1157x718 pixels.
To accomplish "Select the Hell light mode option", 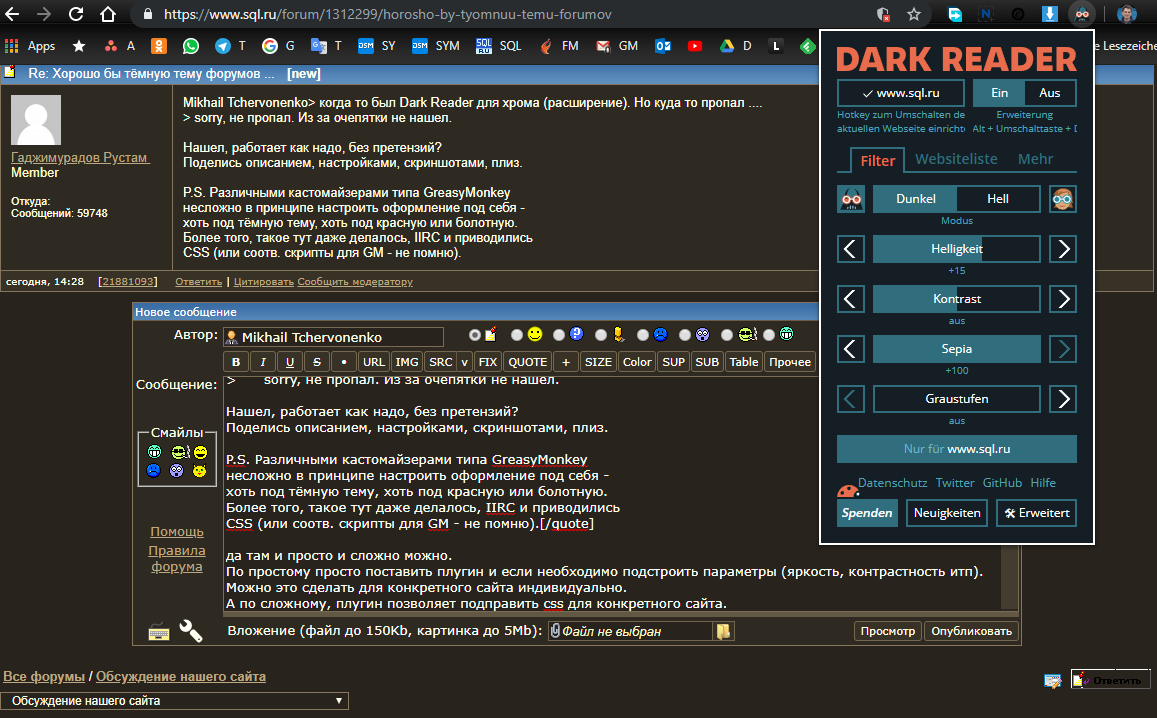I will coord(998,199).
